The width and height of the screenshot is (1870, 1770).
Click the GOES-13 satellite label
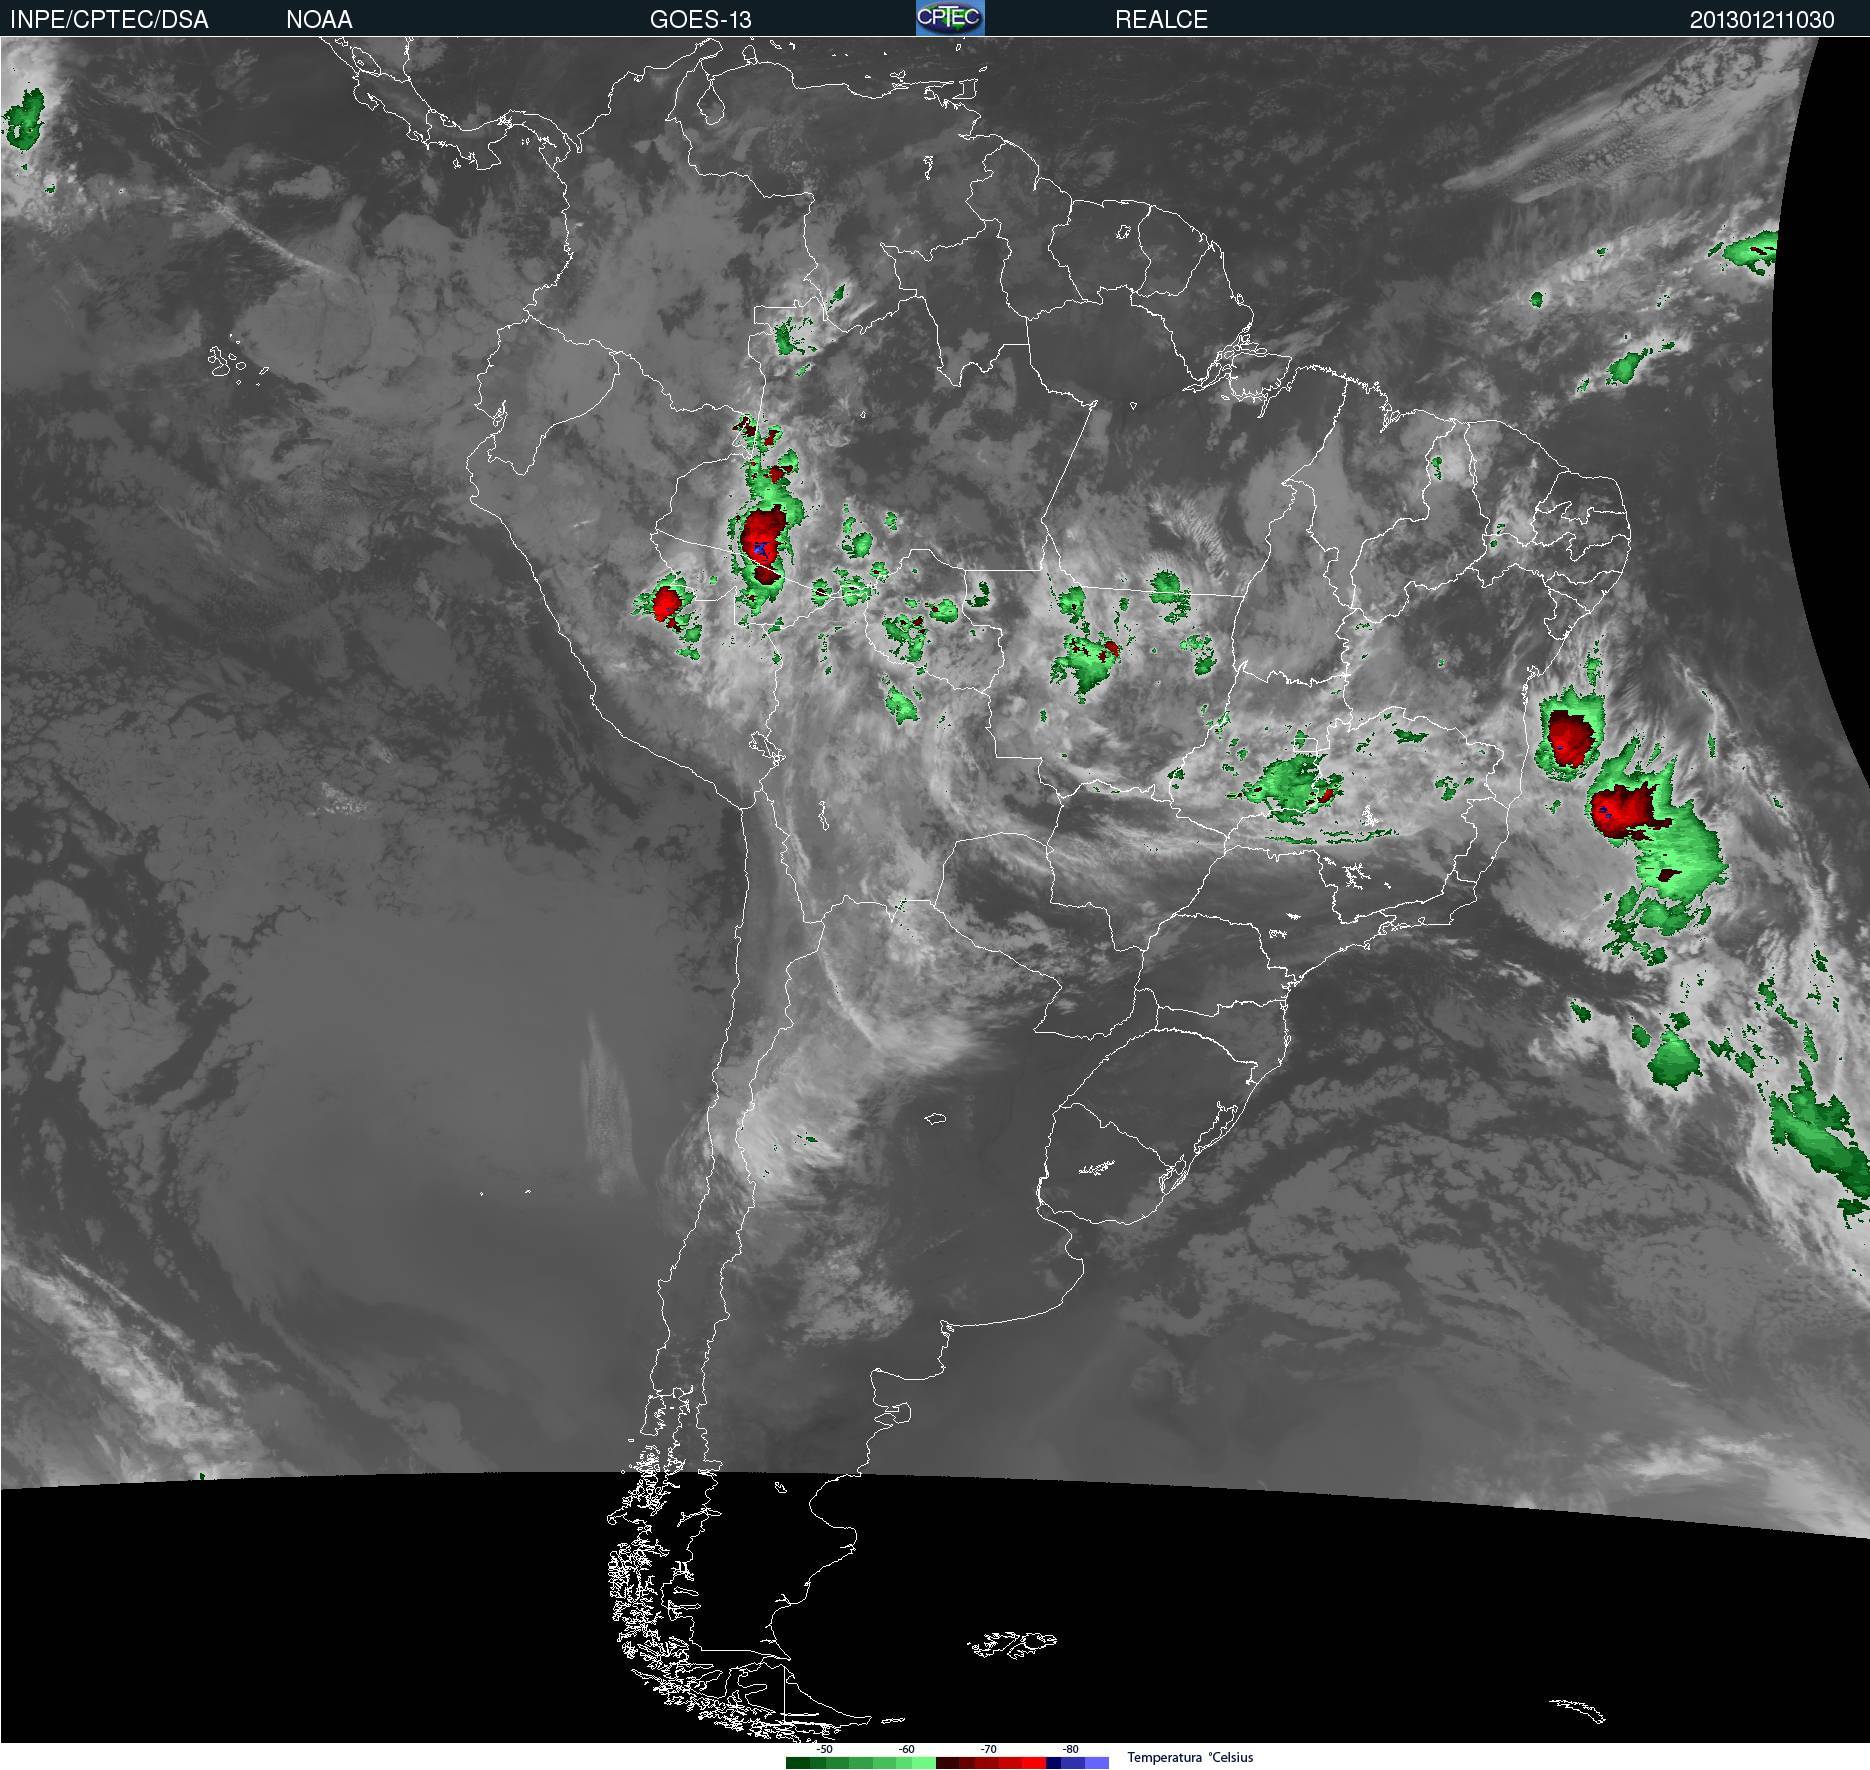[x=700, y=19]
